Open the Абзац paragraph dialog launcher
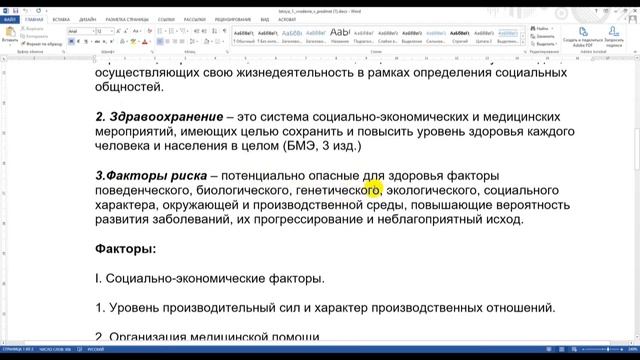 tap(227, 52)
